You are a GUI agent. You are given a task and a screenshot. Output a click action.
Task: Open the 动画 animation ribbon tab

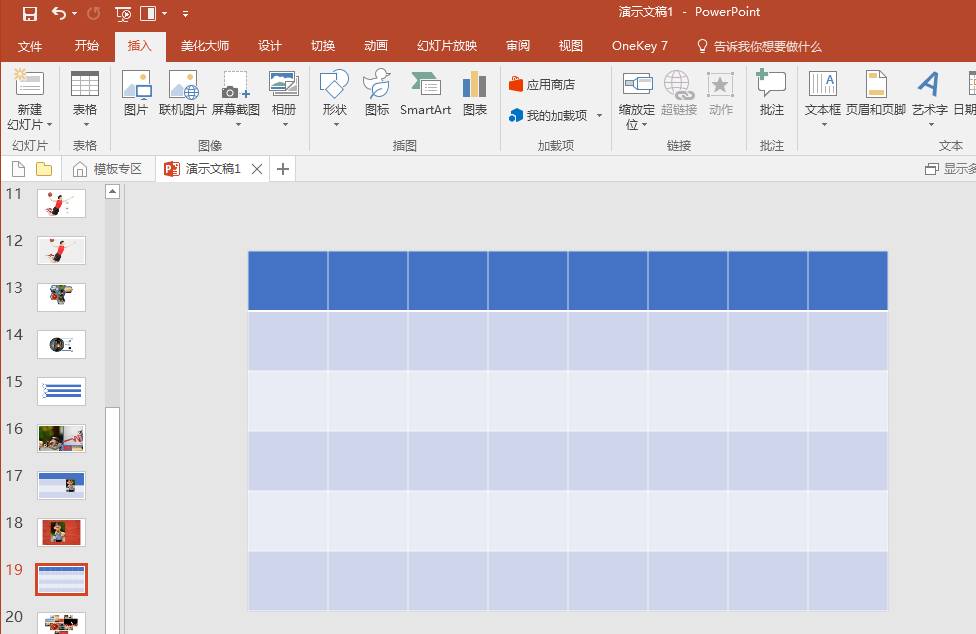[x=375, y=46]
